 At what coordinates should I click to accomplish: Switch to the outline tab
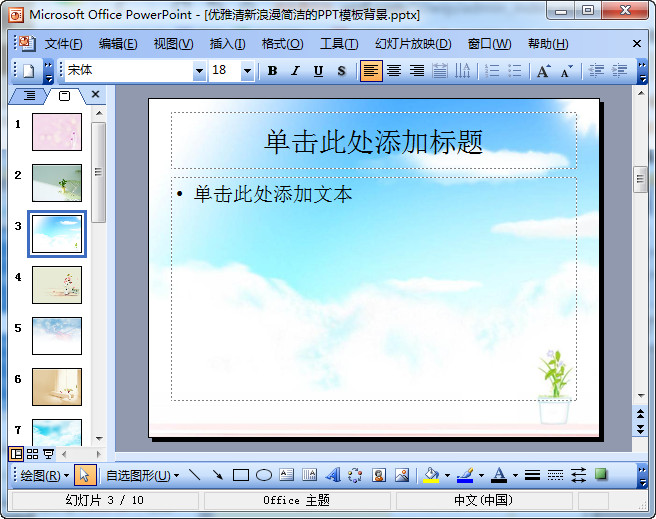point(28,96)
